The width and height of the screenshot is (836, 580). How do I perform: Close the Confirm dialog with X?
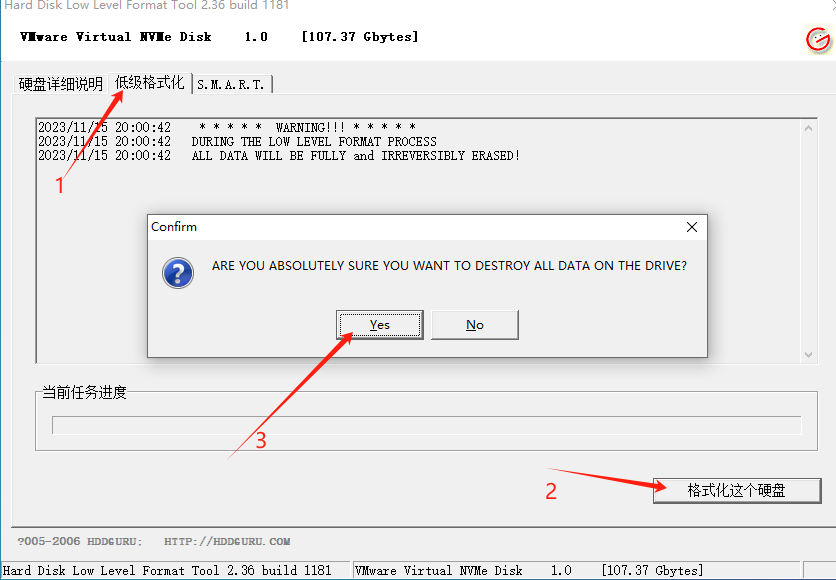691,227
